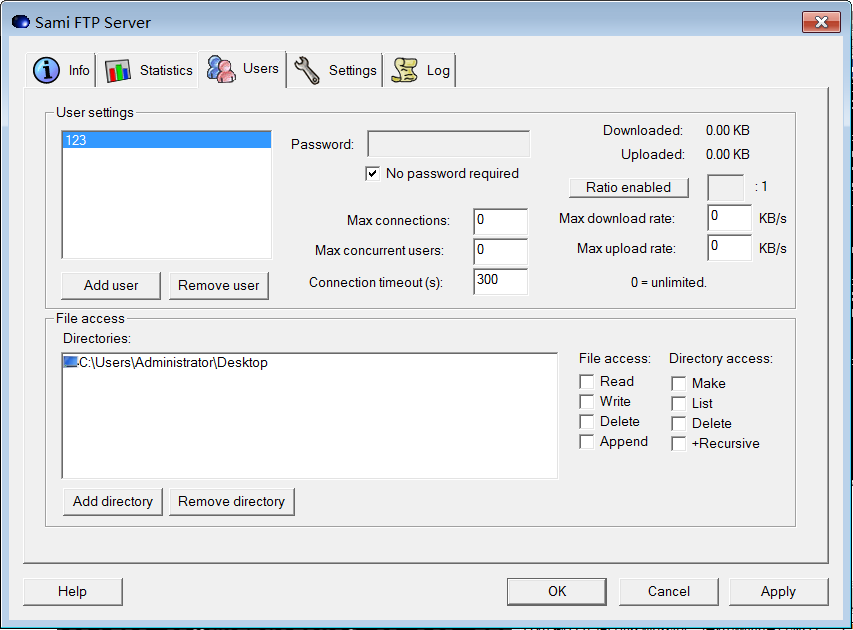Check List directory access
This screenshot has height=630, width=853.
(x=678, y=404)
